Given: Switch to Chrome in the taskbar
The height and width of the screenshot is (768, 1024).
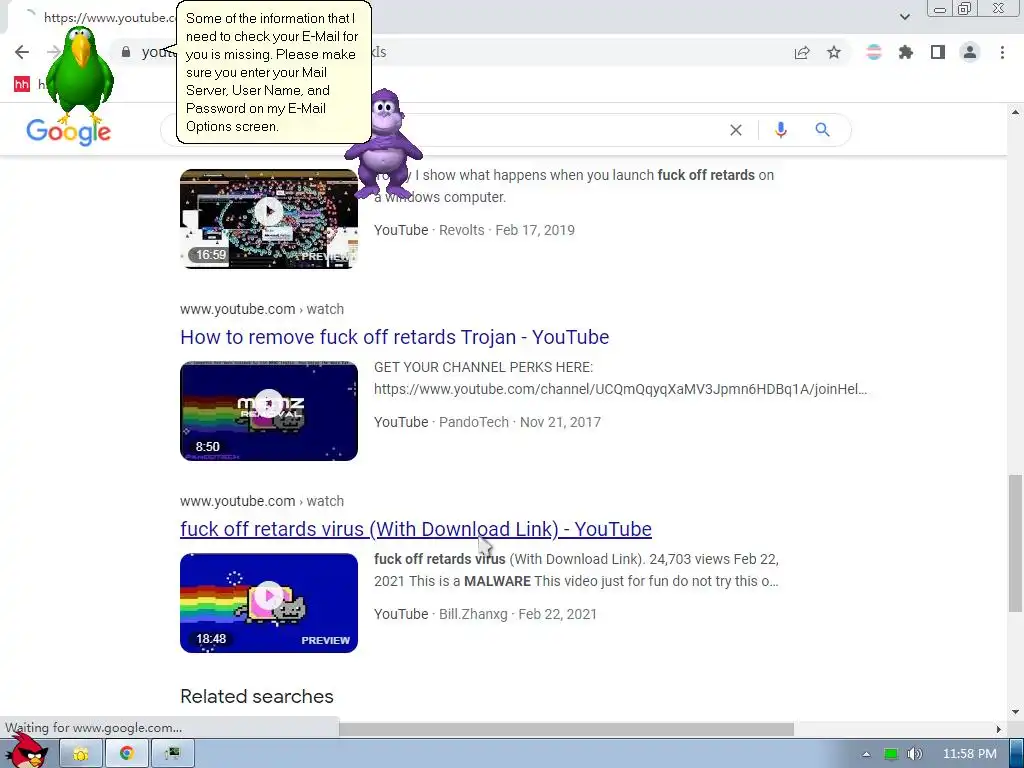Looking at the screenshot, I should pos(127,754).
